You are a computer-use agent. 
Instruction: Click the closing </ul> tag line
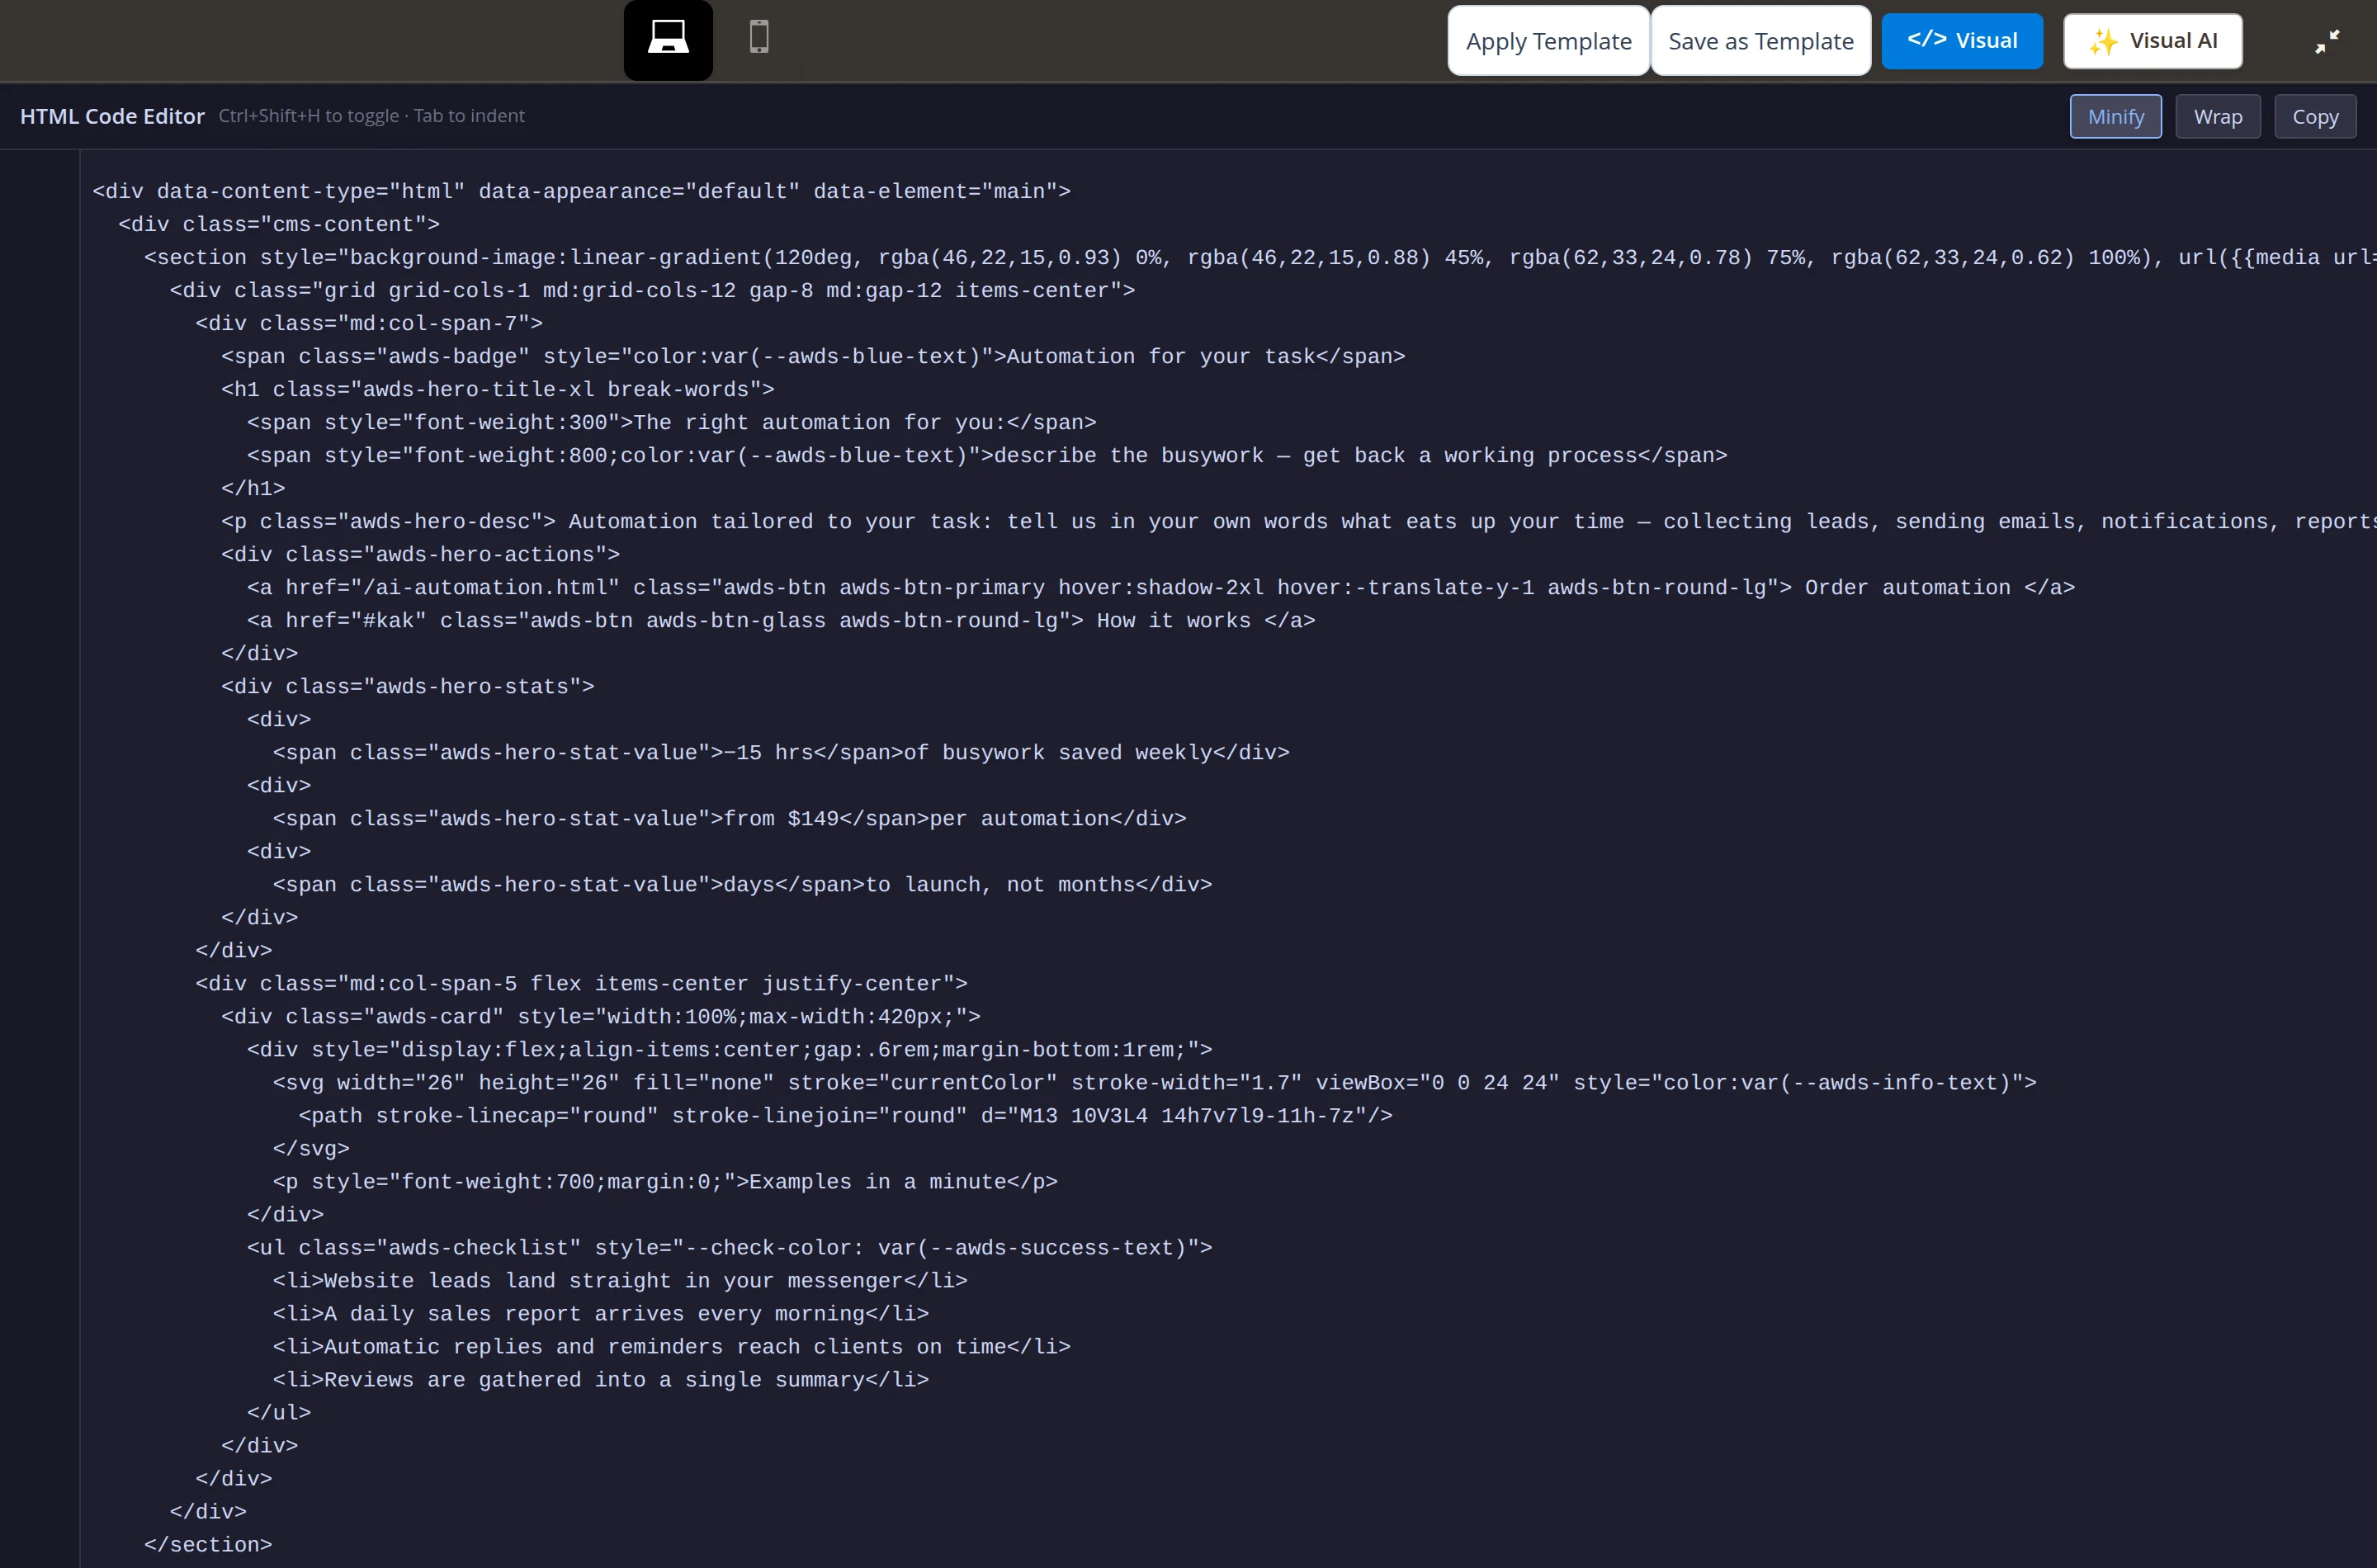tap(279, 1412)
